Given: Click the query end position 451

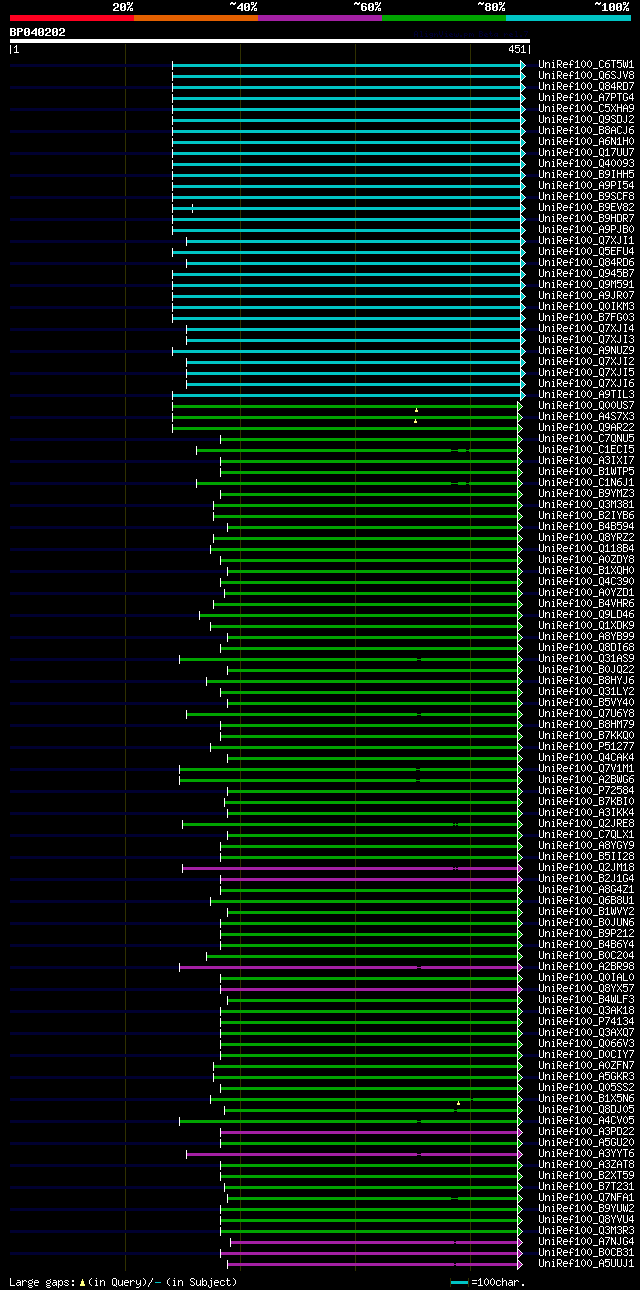Looking at the screenshot, I should point(517,49).
